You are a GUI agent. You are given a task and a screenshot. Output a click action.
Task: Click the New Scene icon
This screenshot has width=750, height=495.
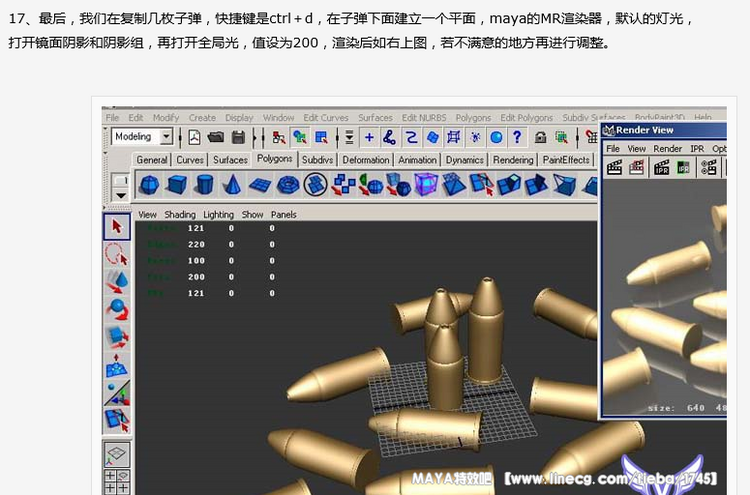[194, 138]
